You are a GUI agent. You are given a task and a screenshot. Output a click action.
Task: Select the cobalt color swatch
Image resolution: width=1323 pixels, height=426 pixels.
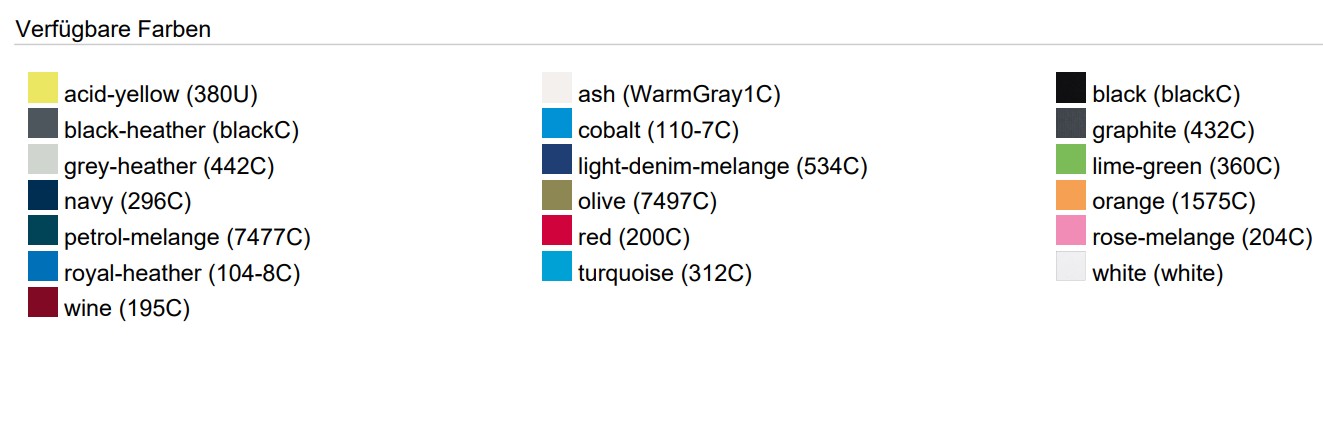[x=557, y=124]
